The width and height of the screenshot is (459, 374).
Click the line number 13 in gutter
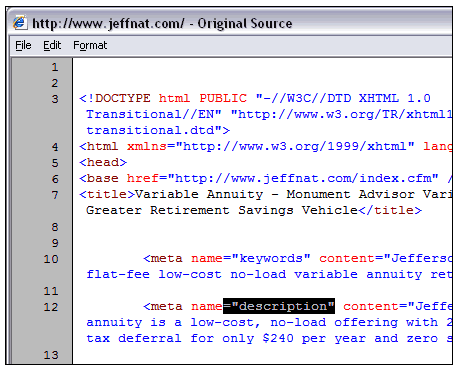(51, 355)
